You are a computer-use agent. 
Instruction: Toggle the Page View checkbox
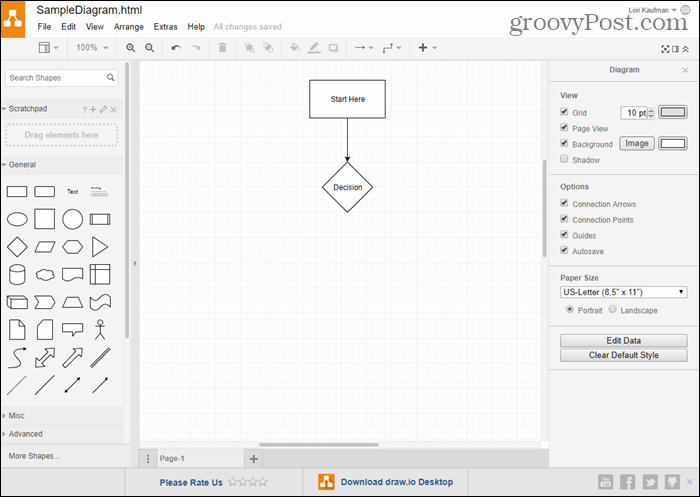coord(564,128)
